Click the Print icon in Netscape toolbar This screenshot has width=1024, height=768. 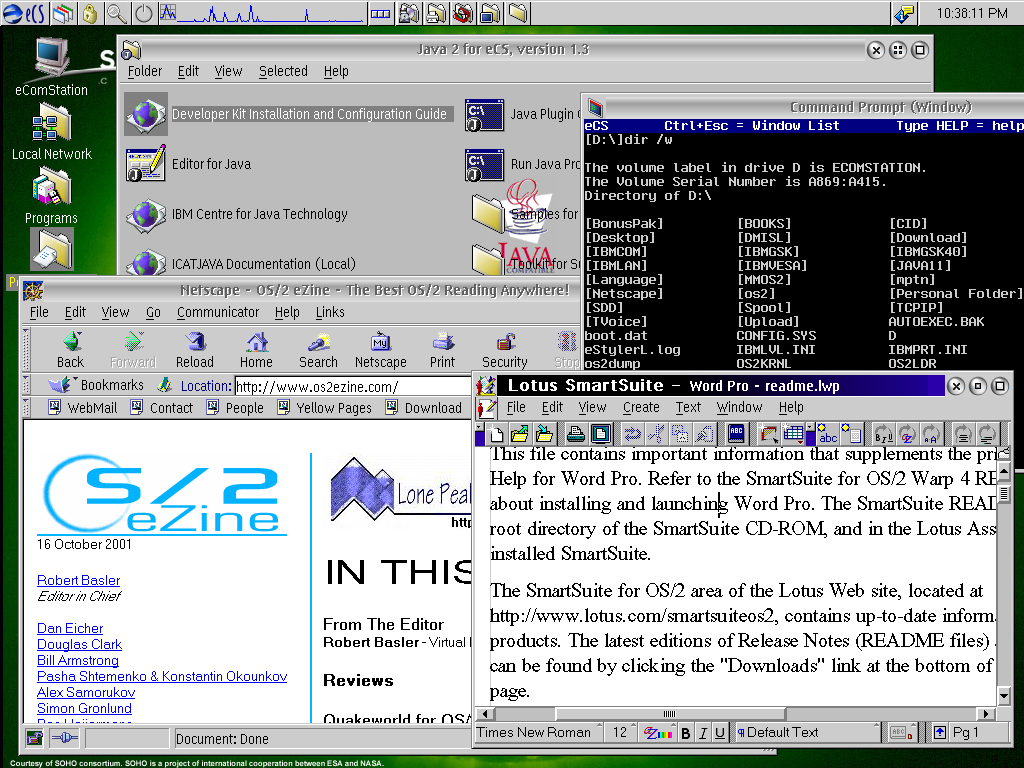pyautogui.click(x=442, y=350)
